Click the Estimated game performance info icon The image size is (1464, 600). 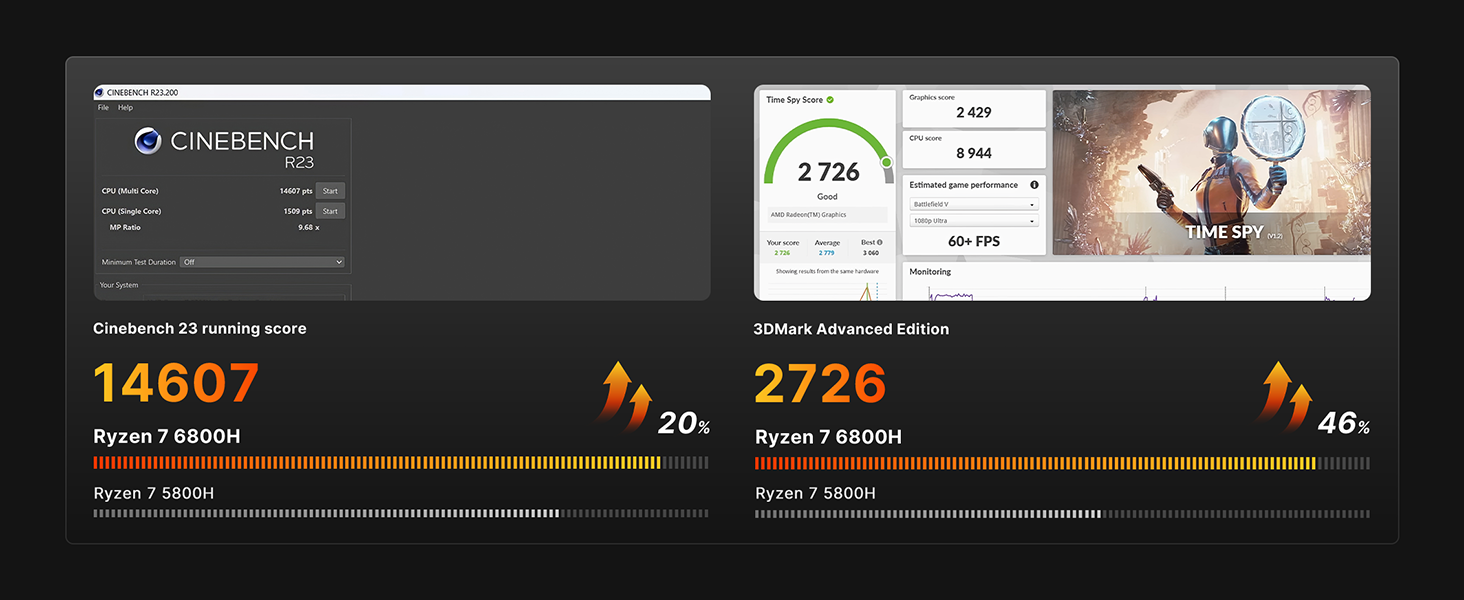[x=1034, y=185]
